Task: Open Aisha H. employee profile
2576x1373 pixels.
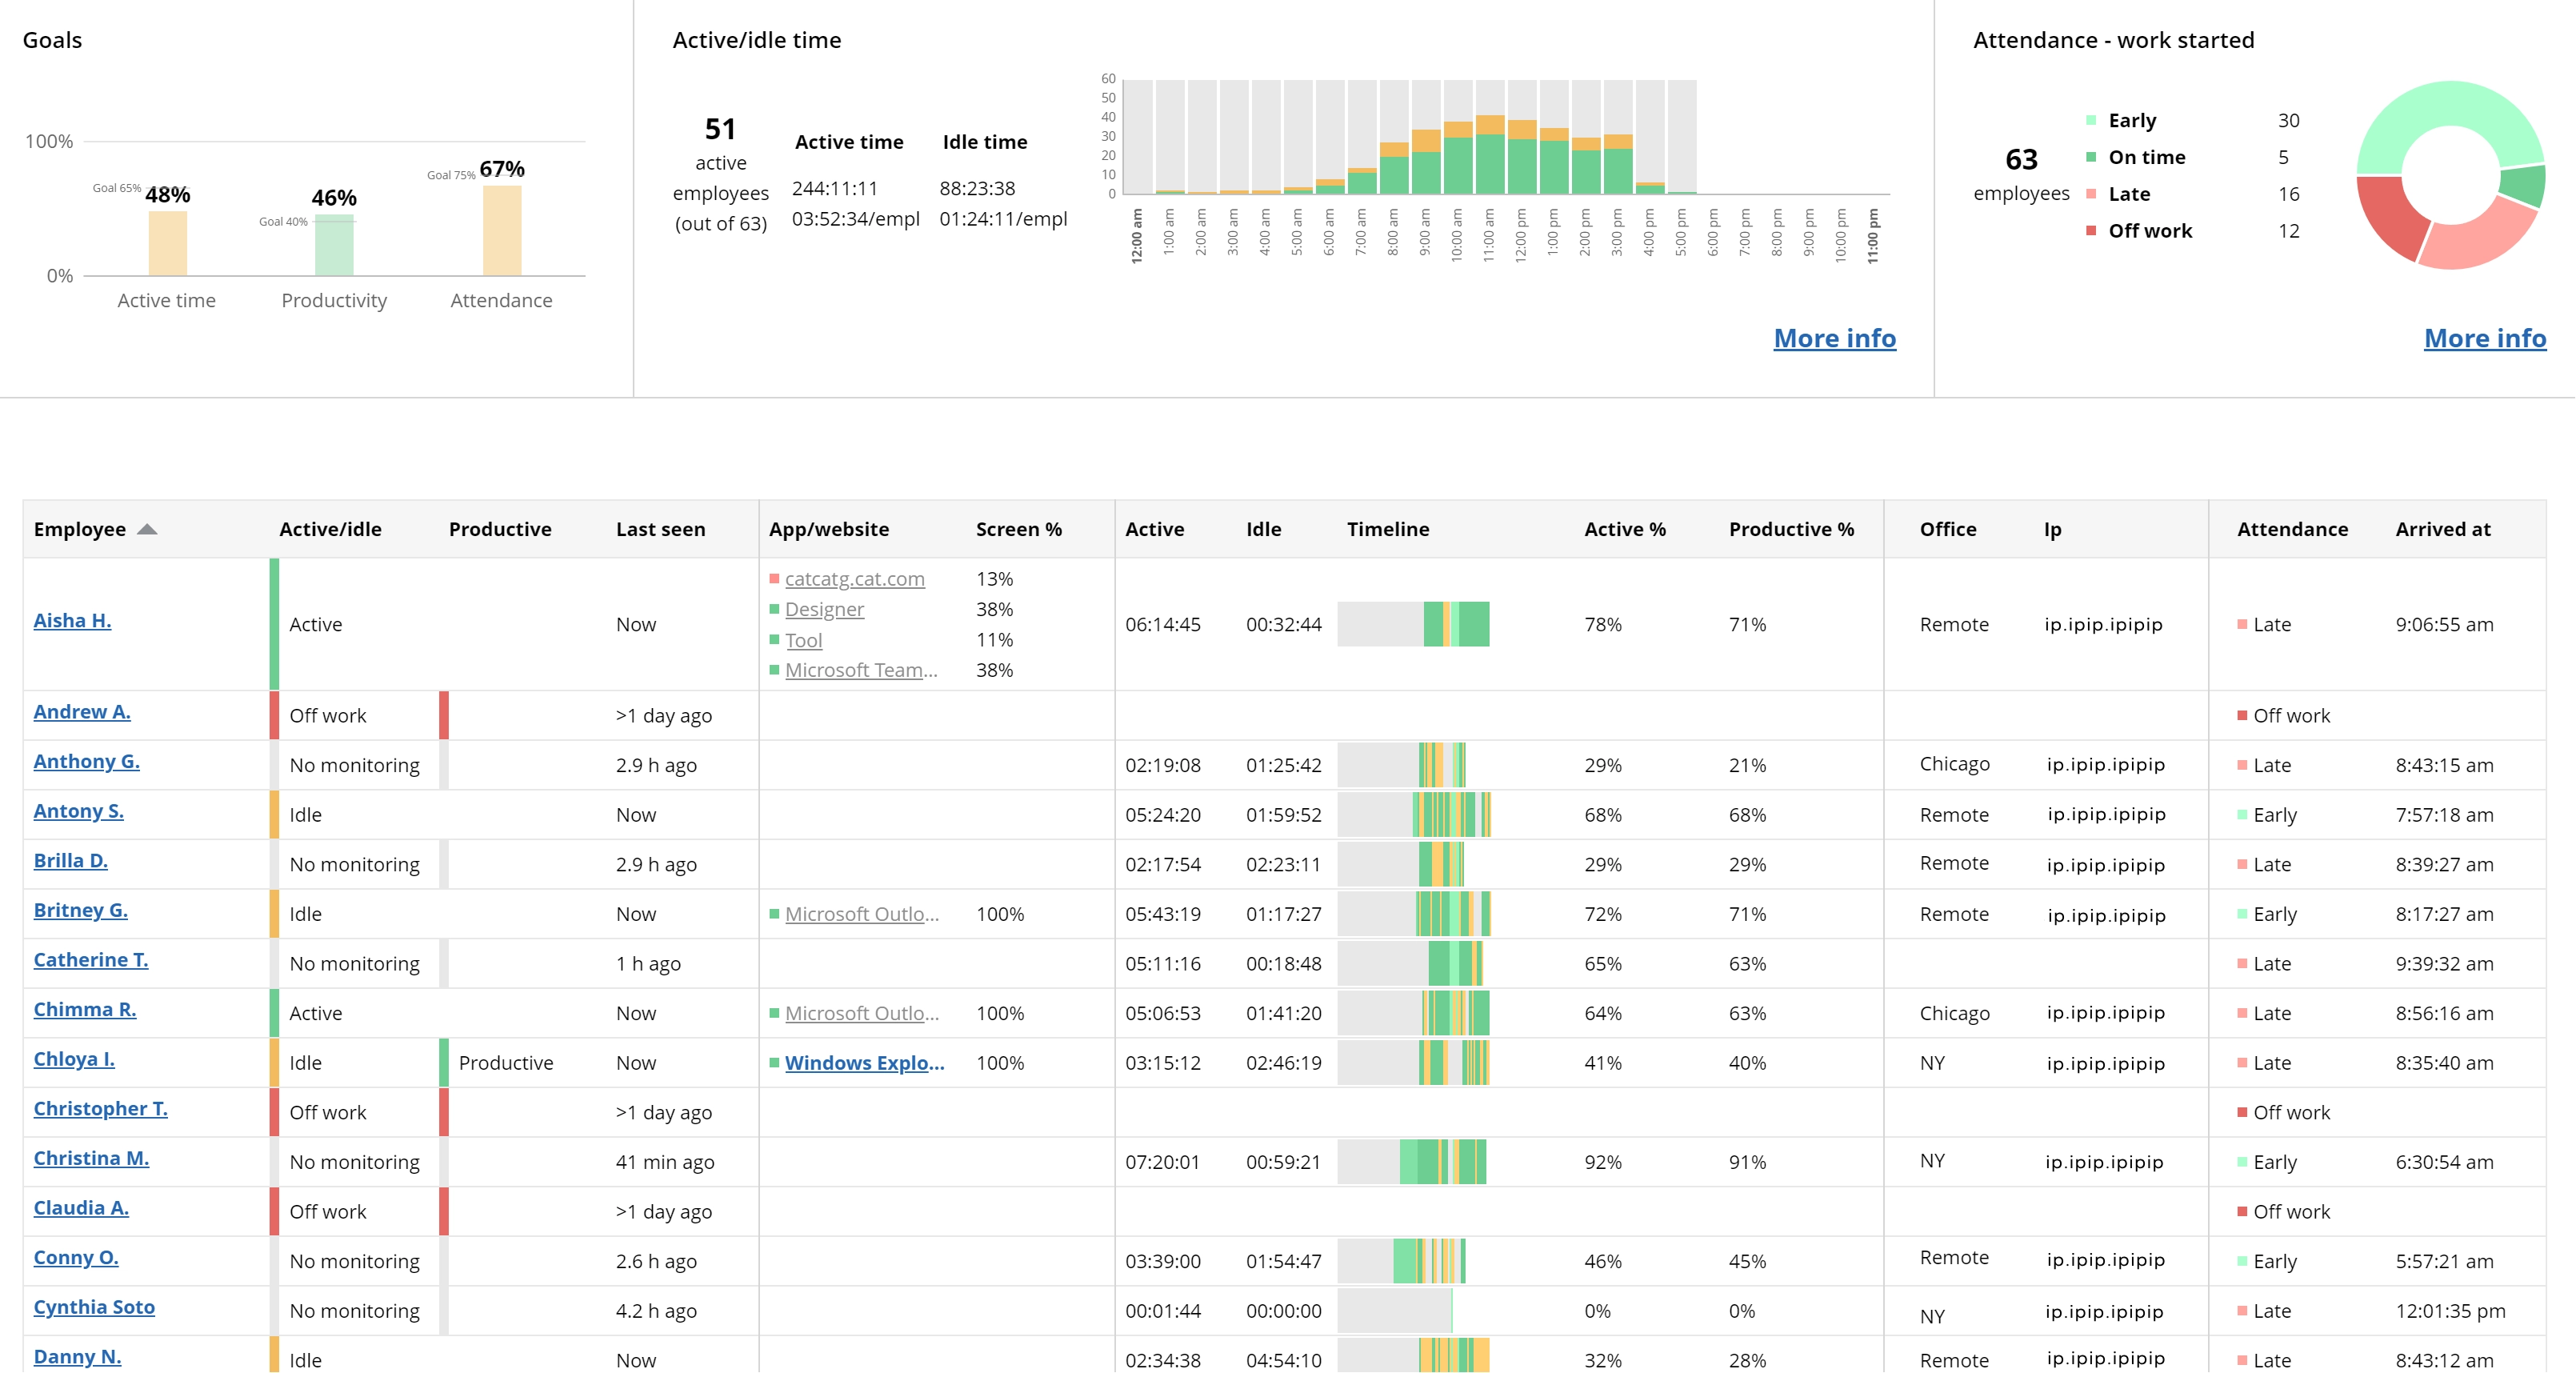Action: tap(72, 620)
